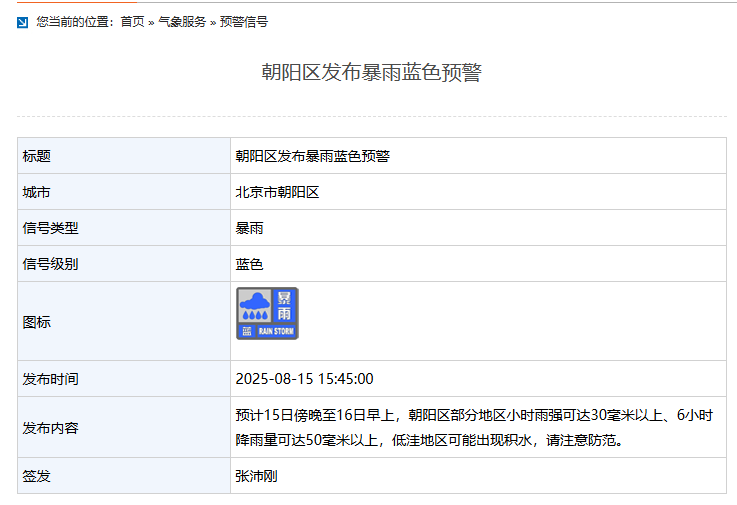Viewport: 737px width, 505px height.
Task: Select the 信号级别 row label
Action: (x=50, y=264)
